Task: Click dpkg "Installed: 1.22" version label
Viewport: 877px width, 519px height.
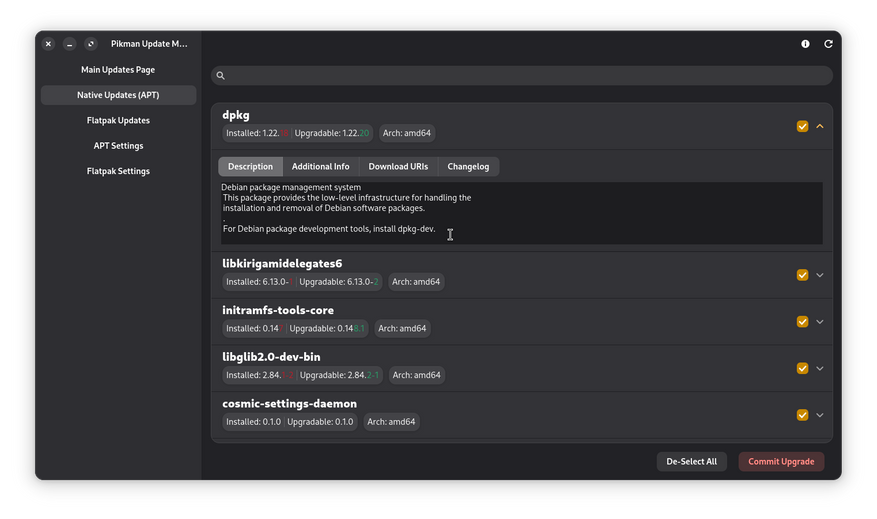Action: 257,133
